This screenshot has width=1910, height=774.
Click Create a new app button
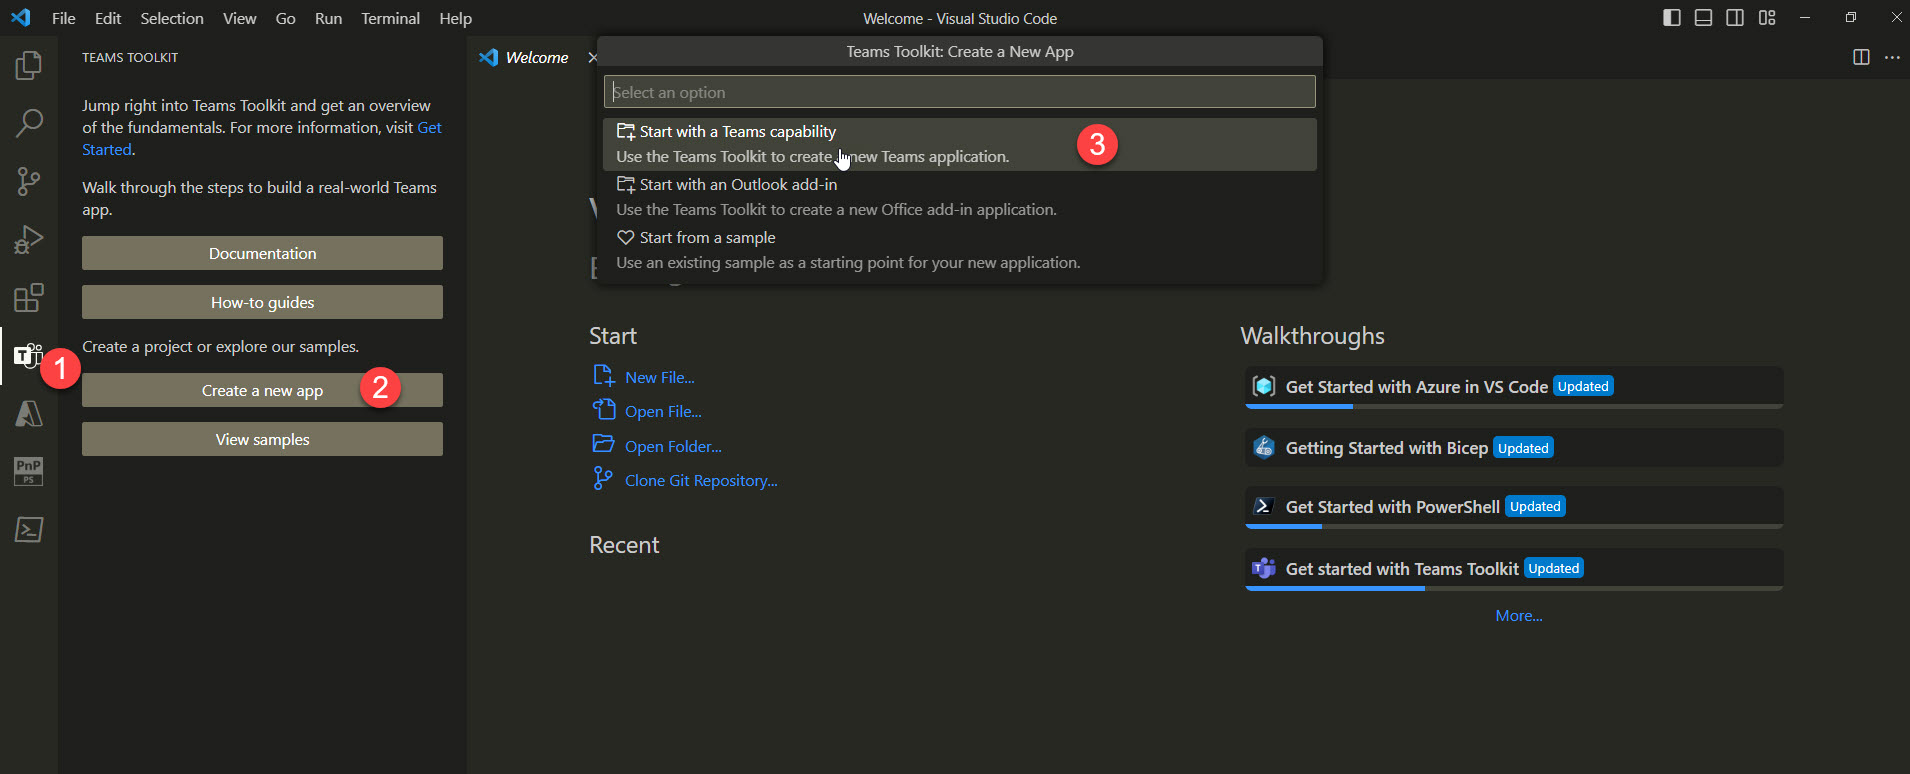(262, 390)
